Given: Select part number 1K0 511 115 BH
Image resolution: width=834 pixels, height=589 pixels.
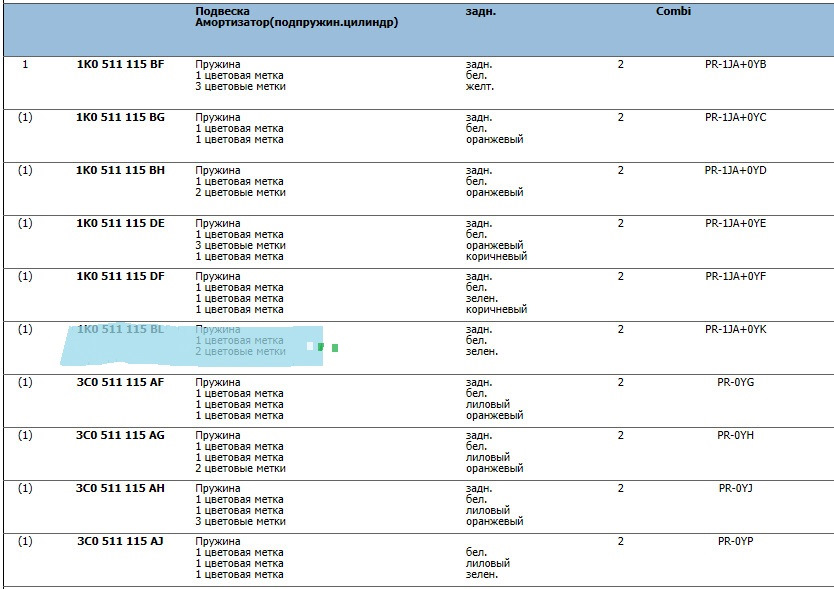Looking at the screenshot, I should [120, 170].
